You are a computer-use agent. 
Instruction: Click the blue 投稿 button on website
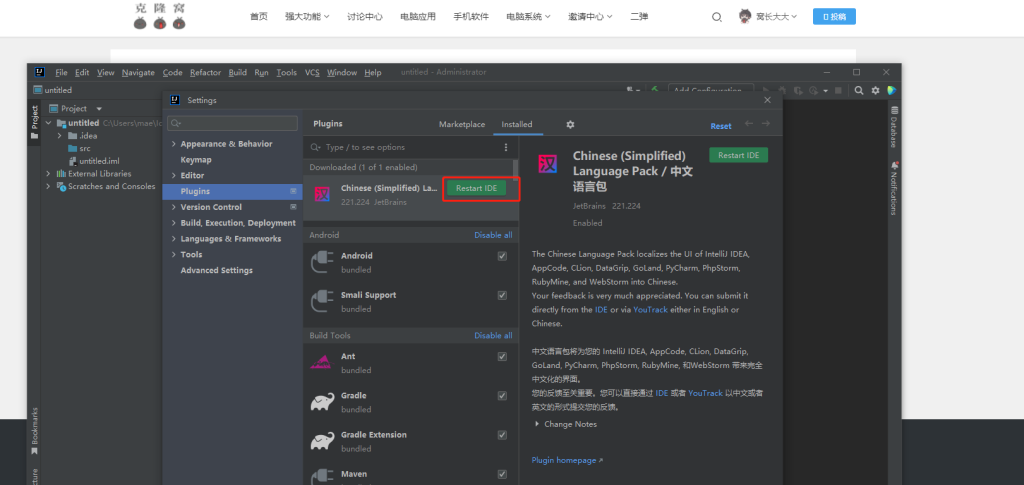coord(834,17)
